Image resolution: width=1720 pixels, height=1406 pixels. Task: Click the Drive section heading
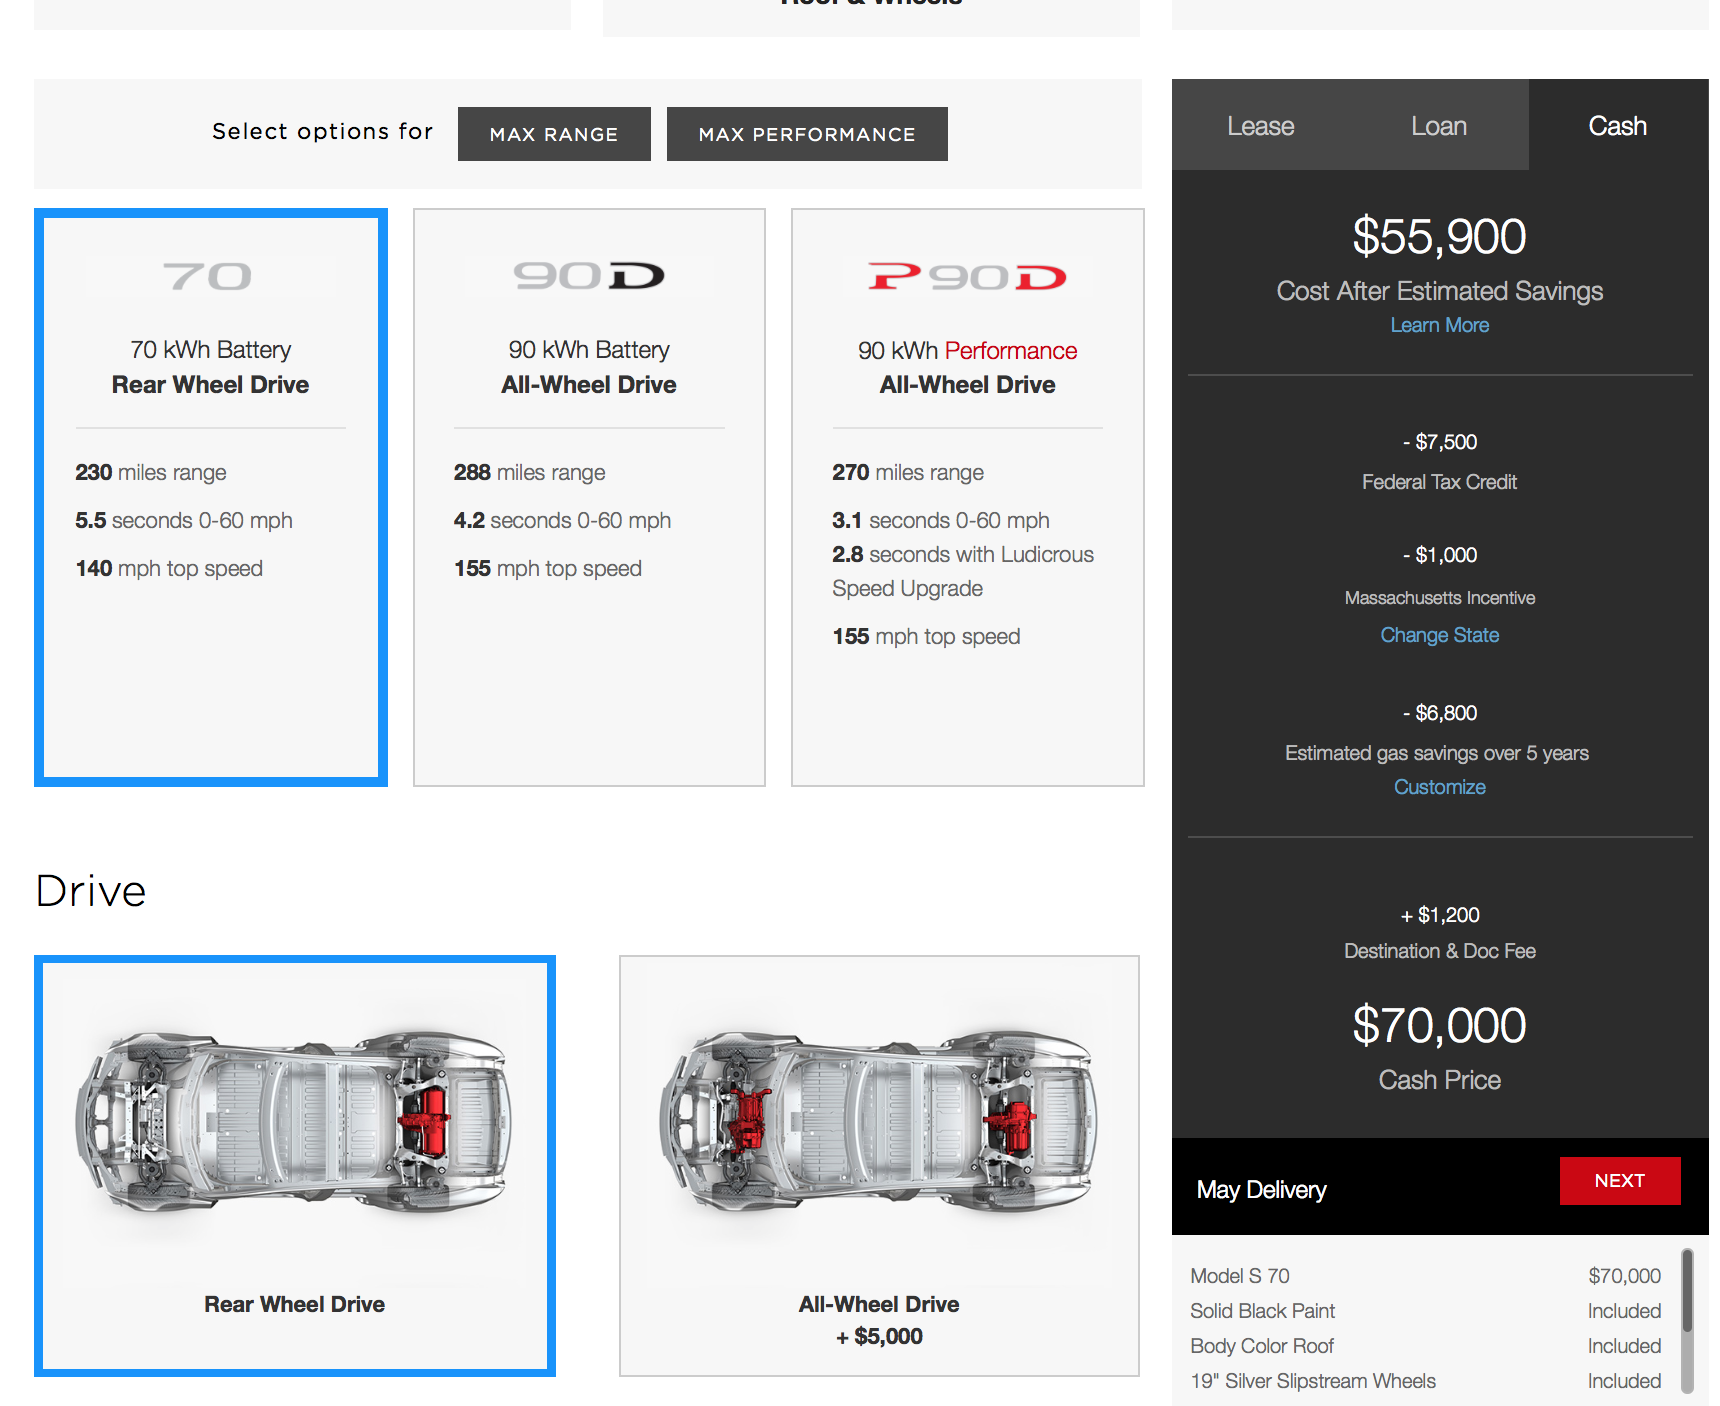pos(91,891)
